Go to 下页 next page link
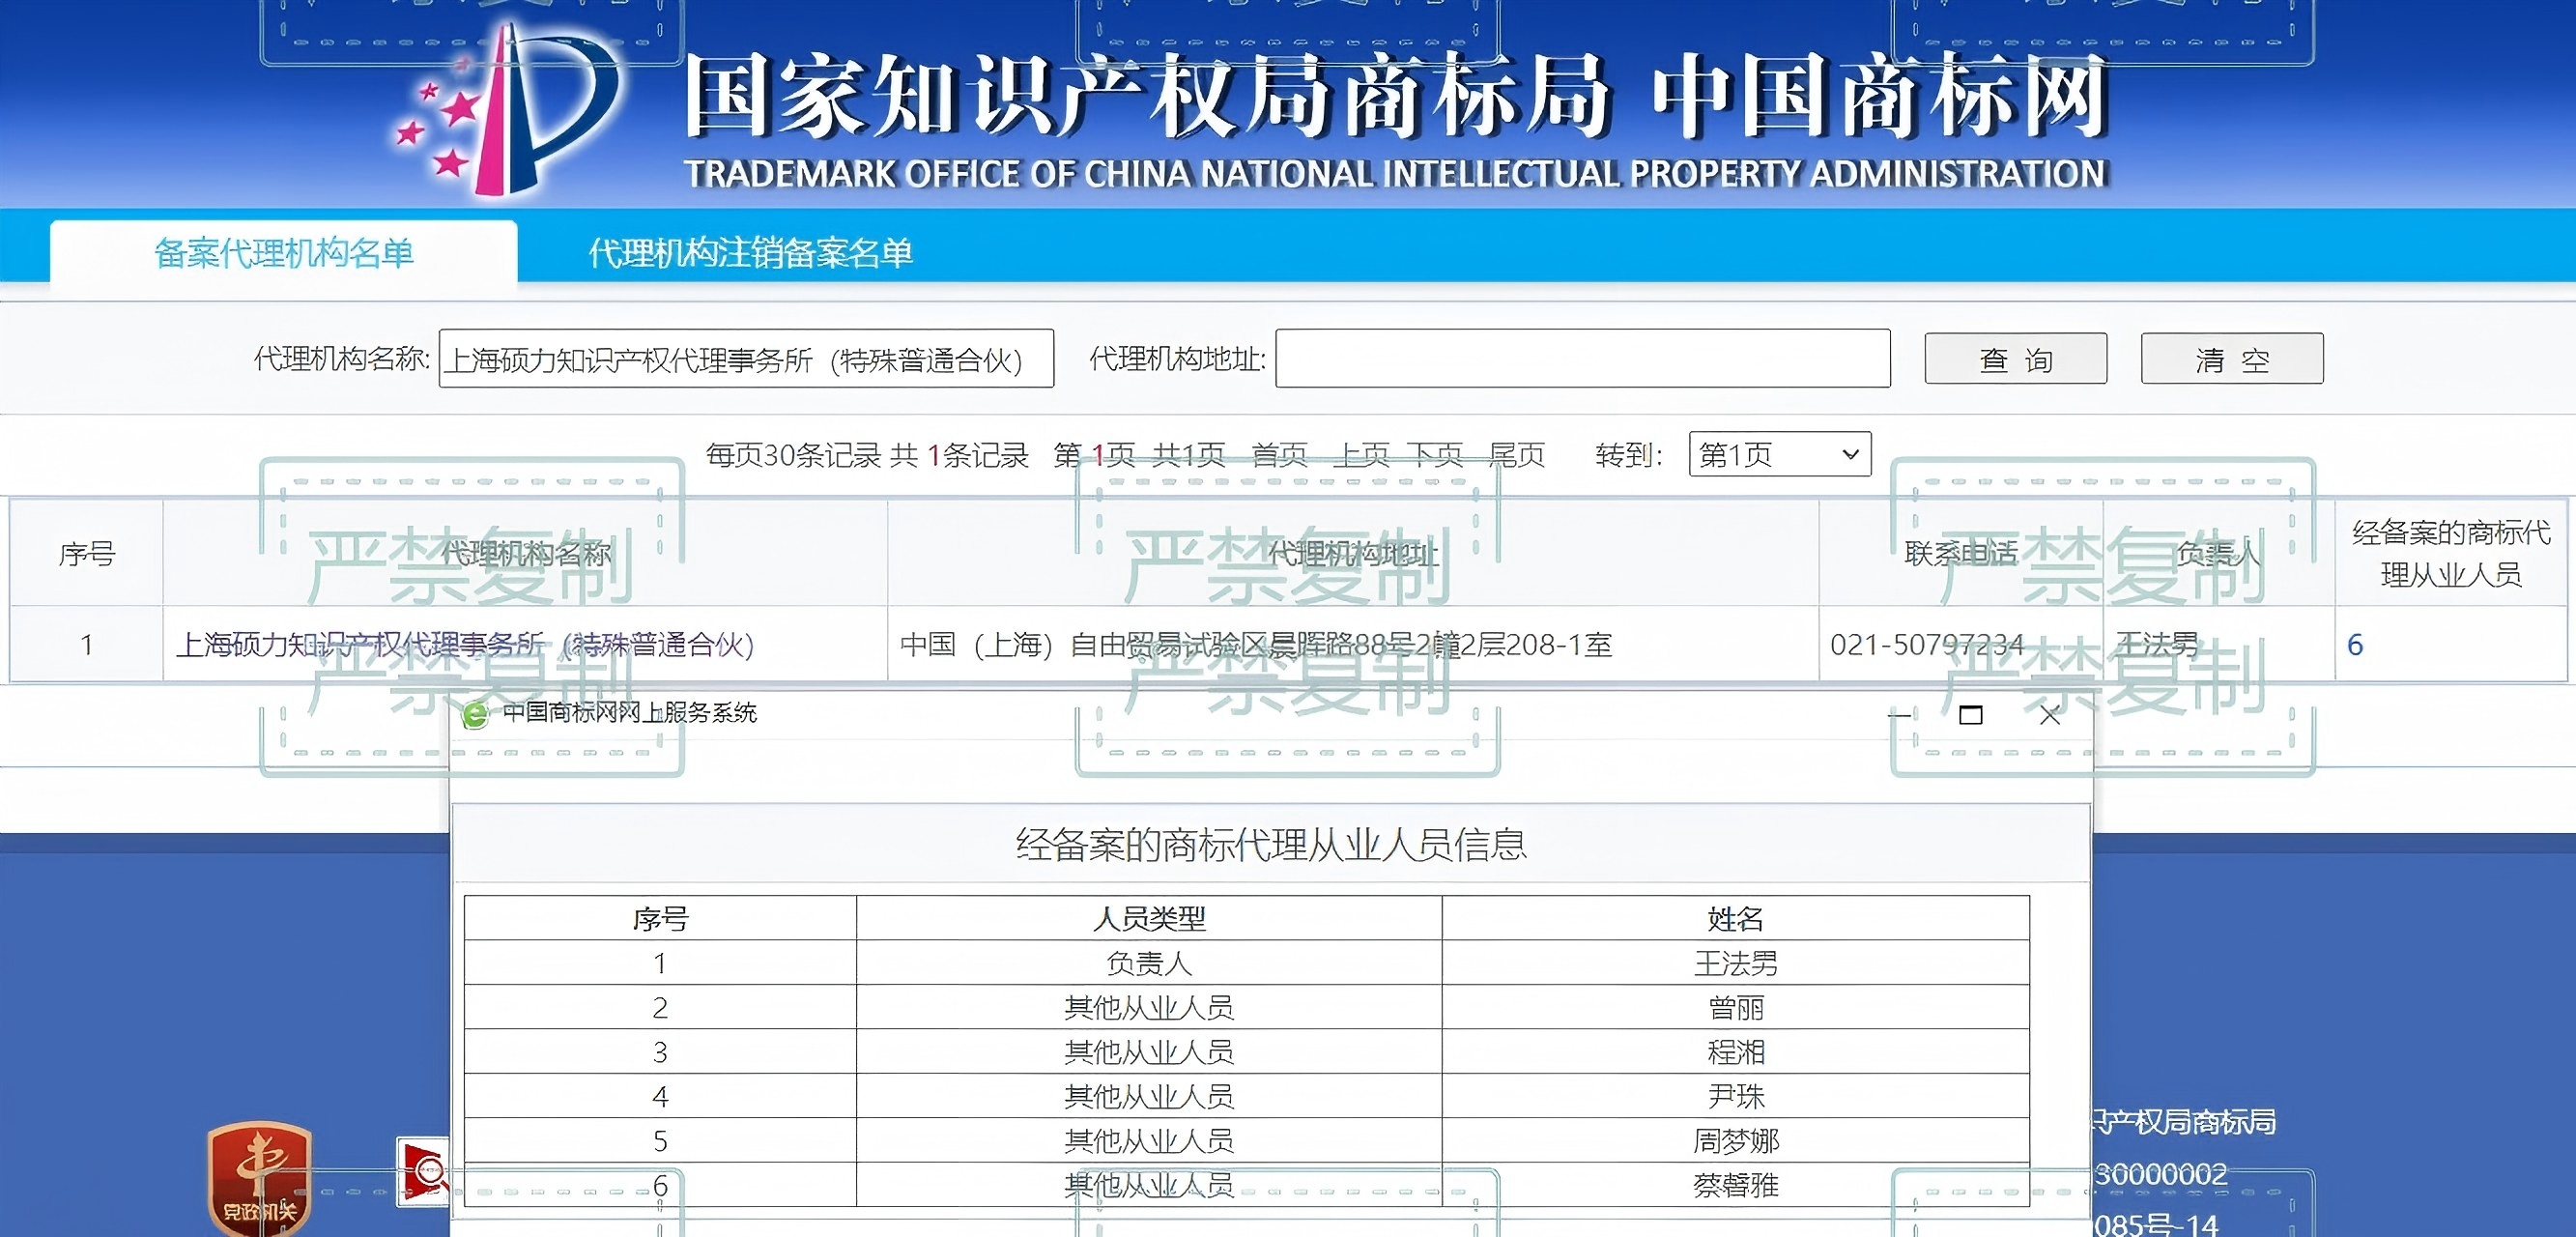 [1436, 455]
